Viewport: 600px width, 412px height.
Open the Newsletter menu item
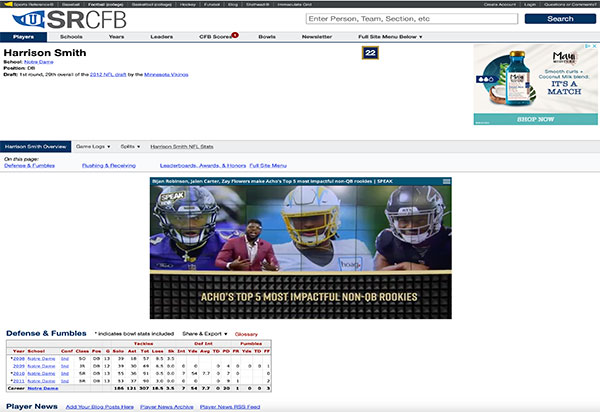pyautogui.click(x=317, y=37)
